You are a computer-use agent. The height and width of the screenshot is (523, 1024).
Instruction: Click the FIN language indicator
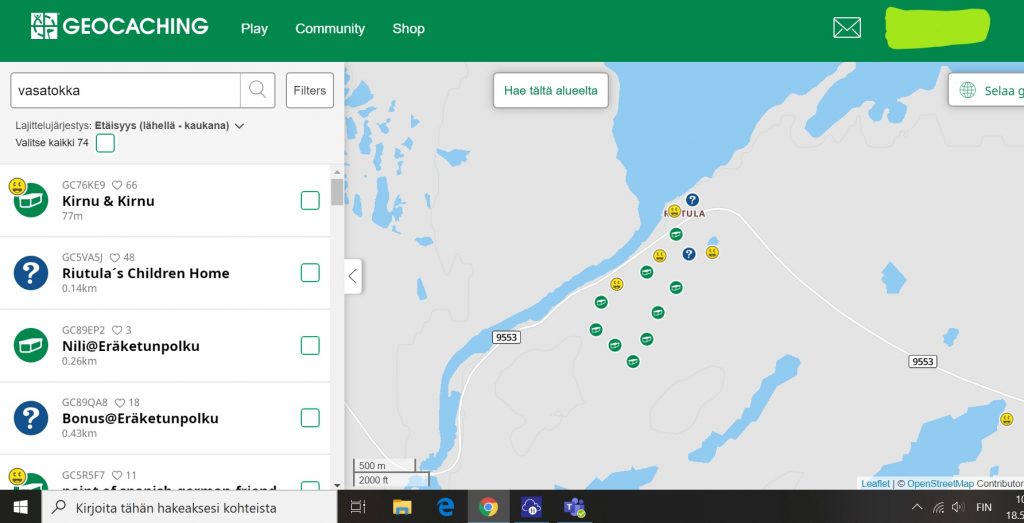tap(984, 507)
